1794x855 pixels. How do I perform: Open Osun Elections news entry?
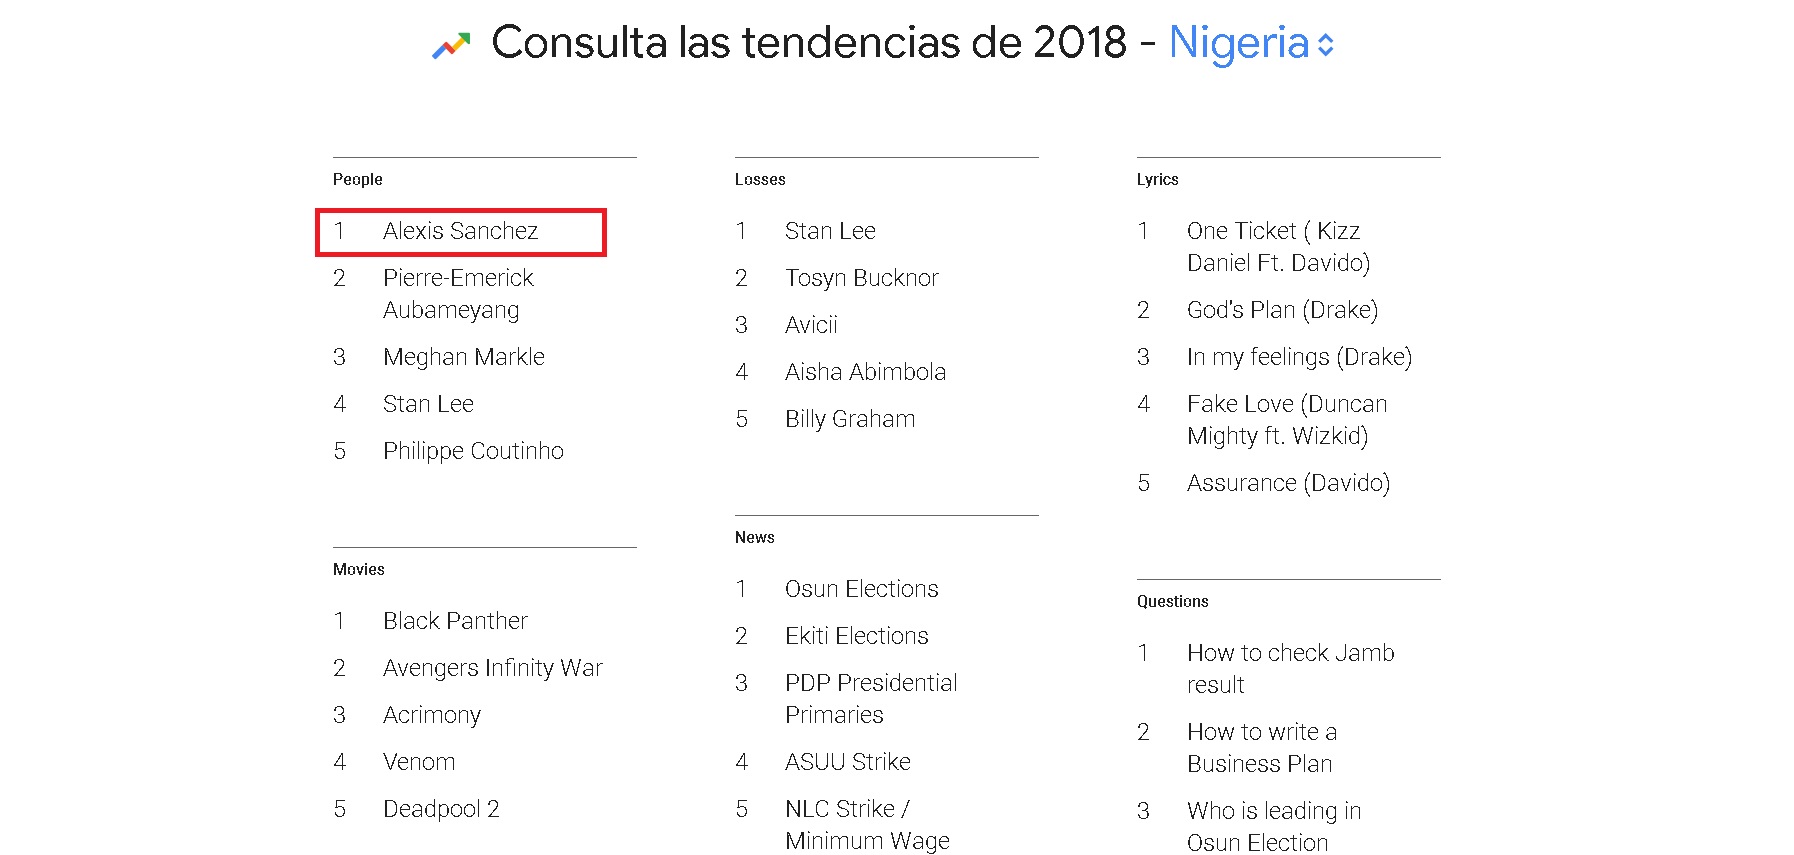pyautogui.click(x=861, y=589)
